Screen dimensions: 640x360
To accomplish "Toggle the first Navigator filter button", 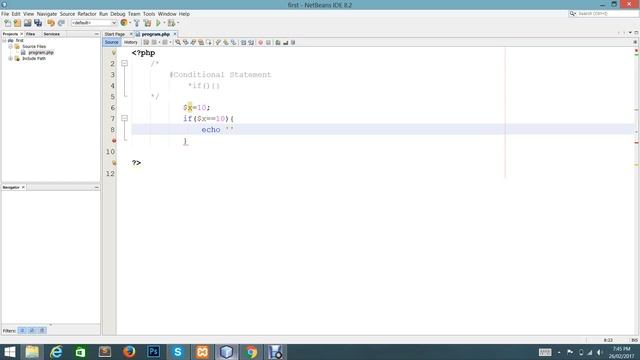I will (22, 330).
